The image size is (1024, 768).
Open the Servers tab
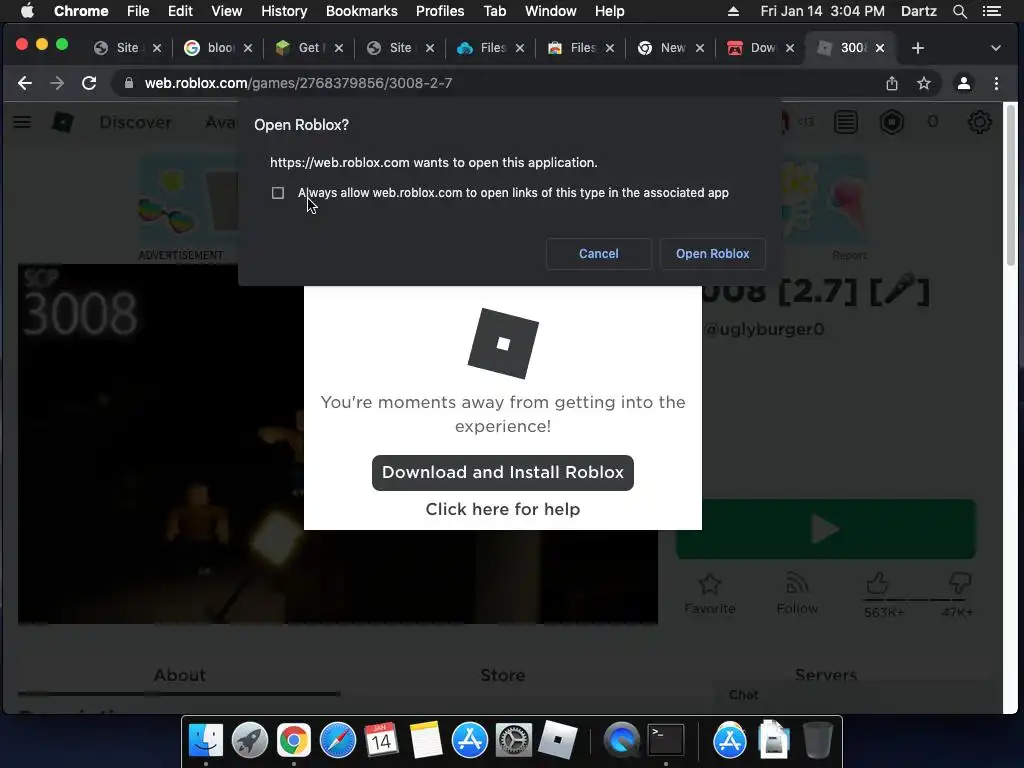click(x=825, y=675)
